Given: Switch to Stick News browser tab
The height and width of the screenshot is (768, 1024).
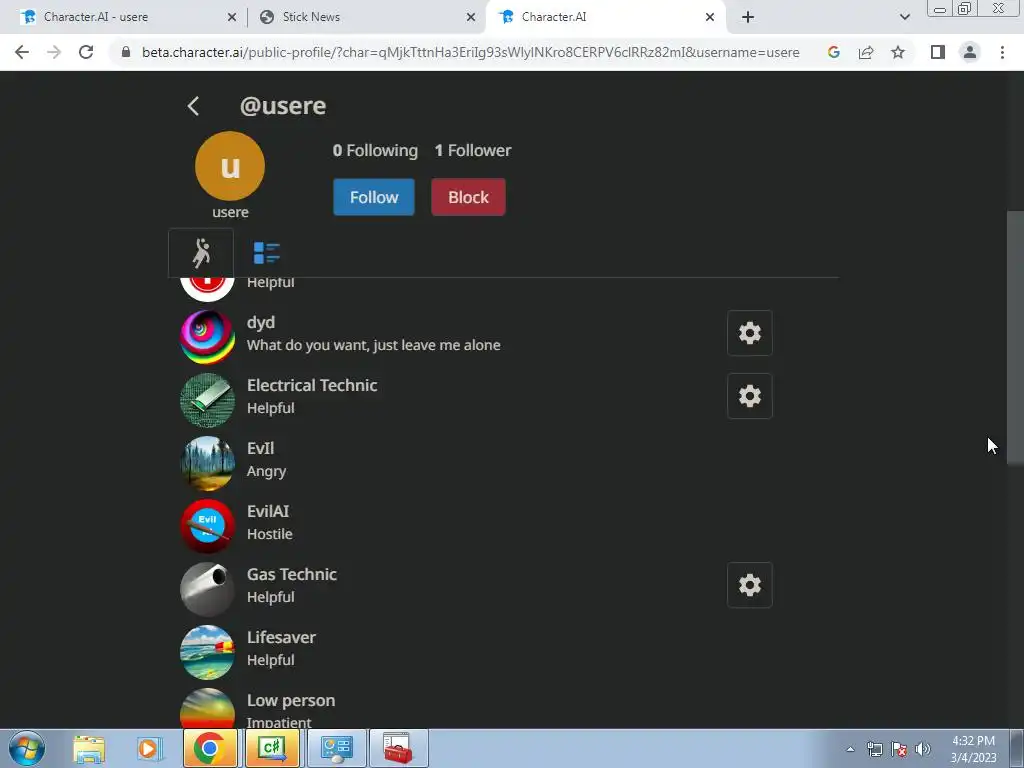Looking at the screenshot, I should [366, 17].
